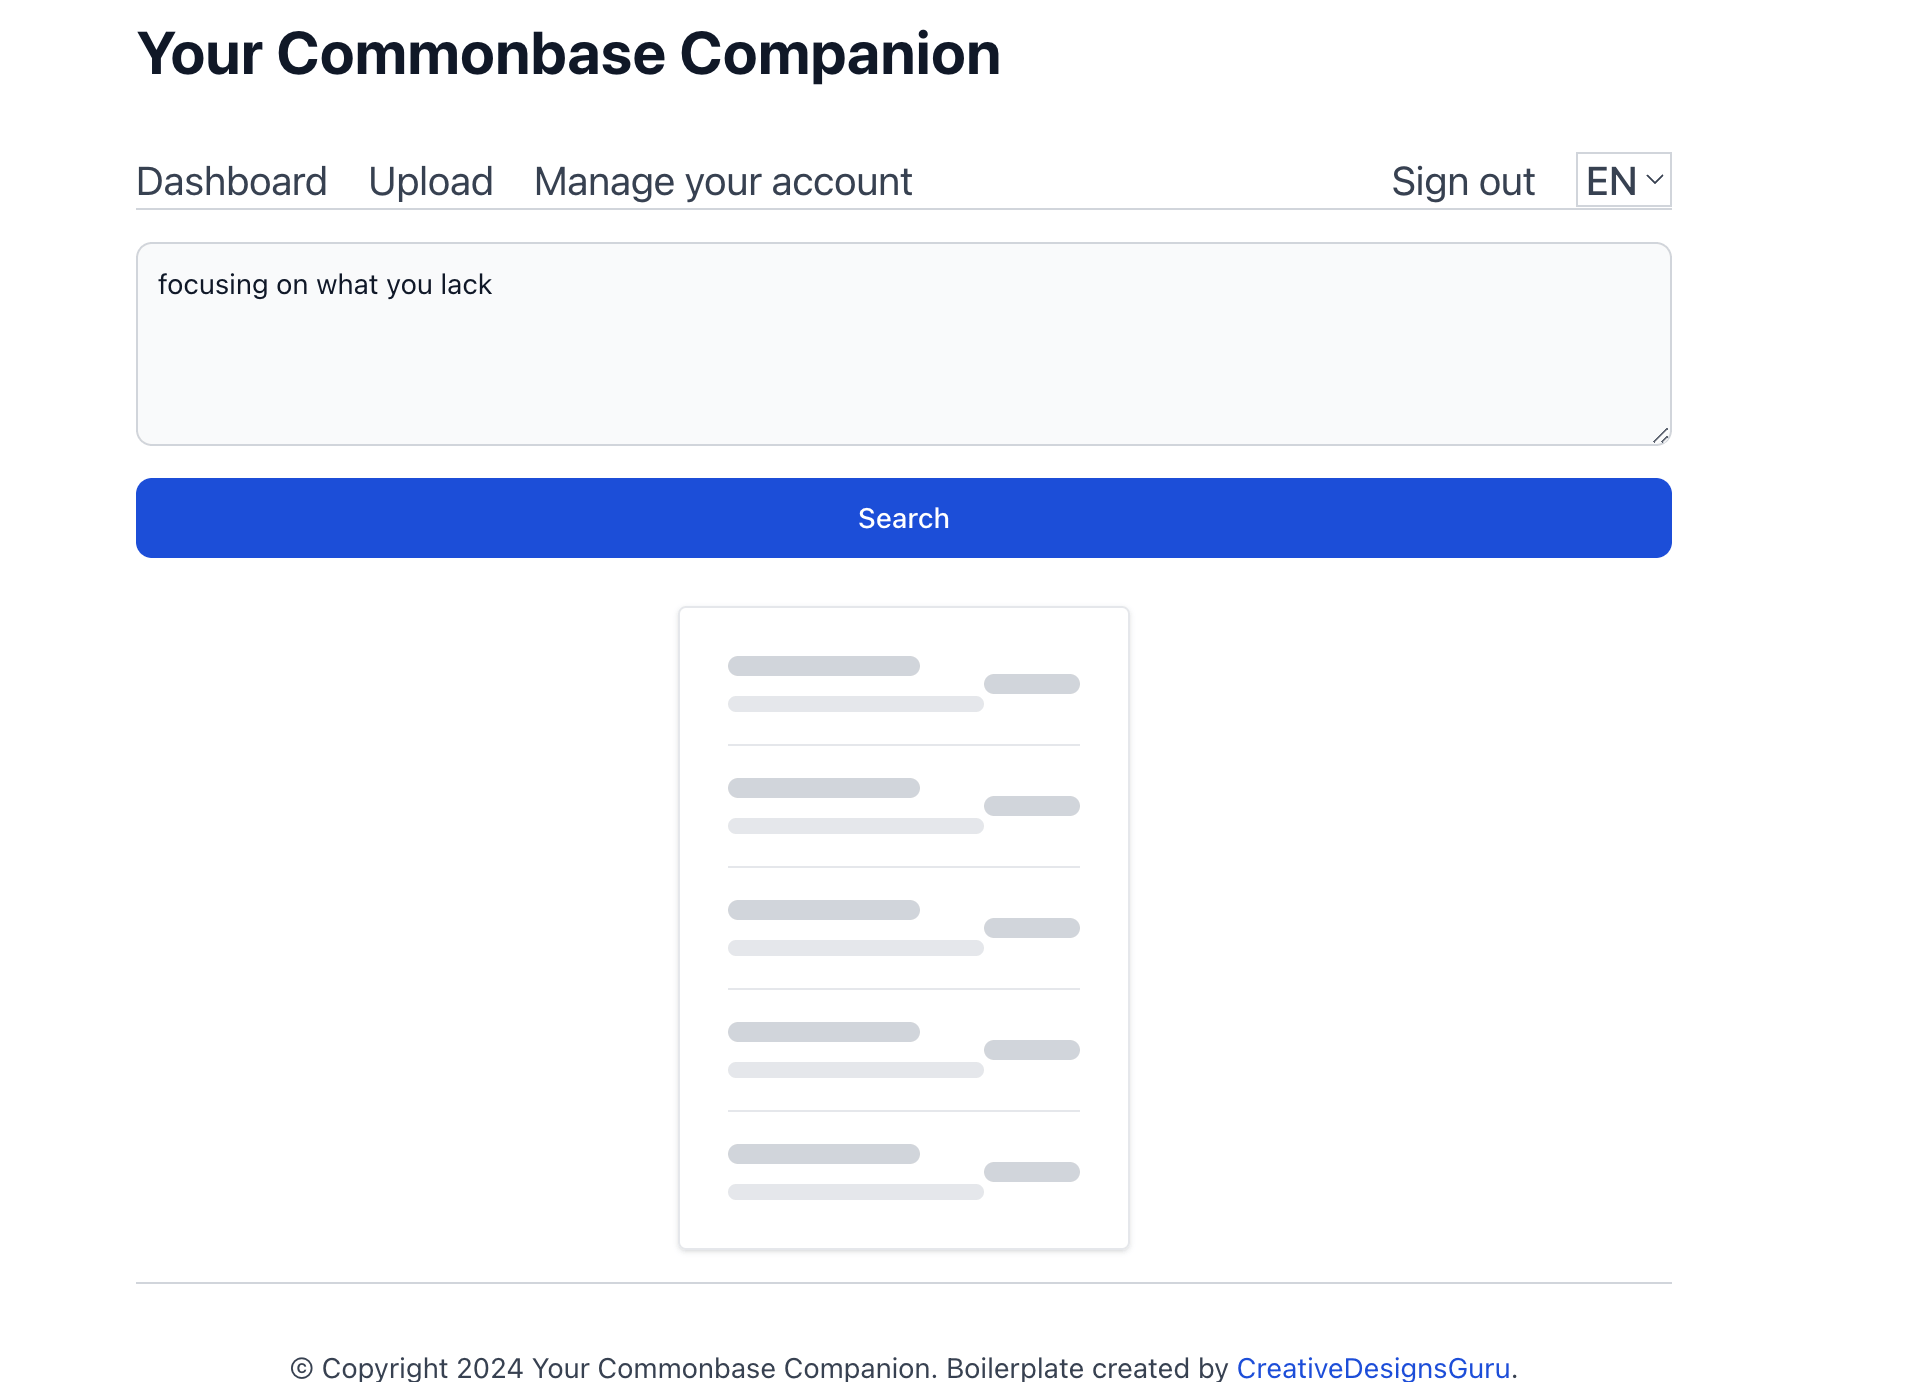Click the Your Commonbase Companion heading

coord(568,54)
